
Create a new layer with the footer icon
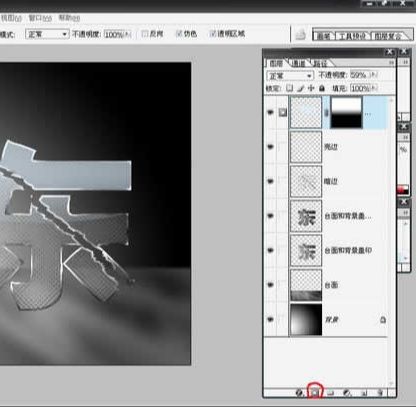364,393
